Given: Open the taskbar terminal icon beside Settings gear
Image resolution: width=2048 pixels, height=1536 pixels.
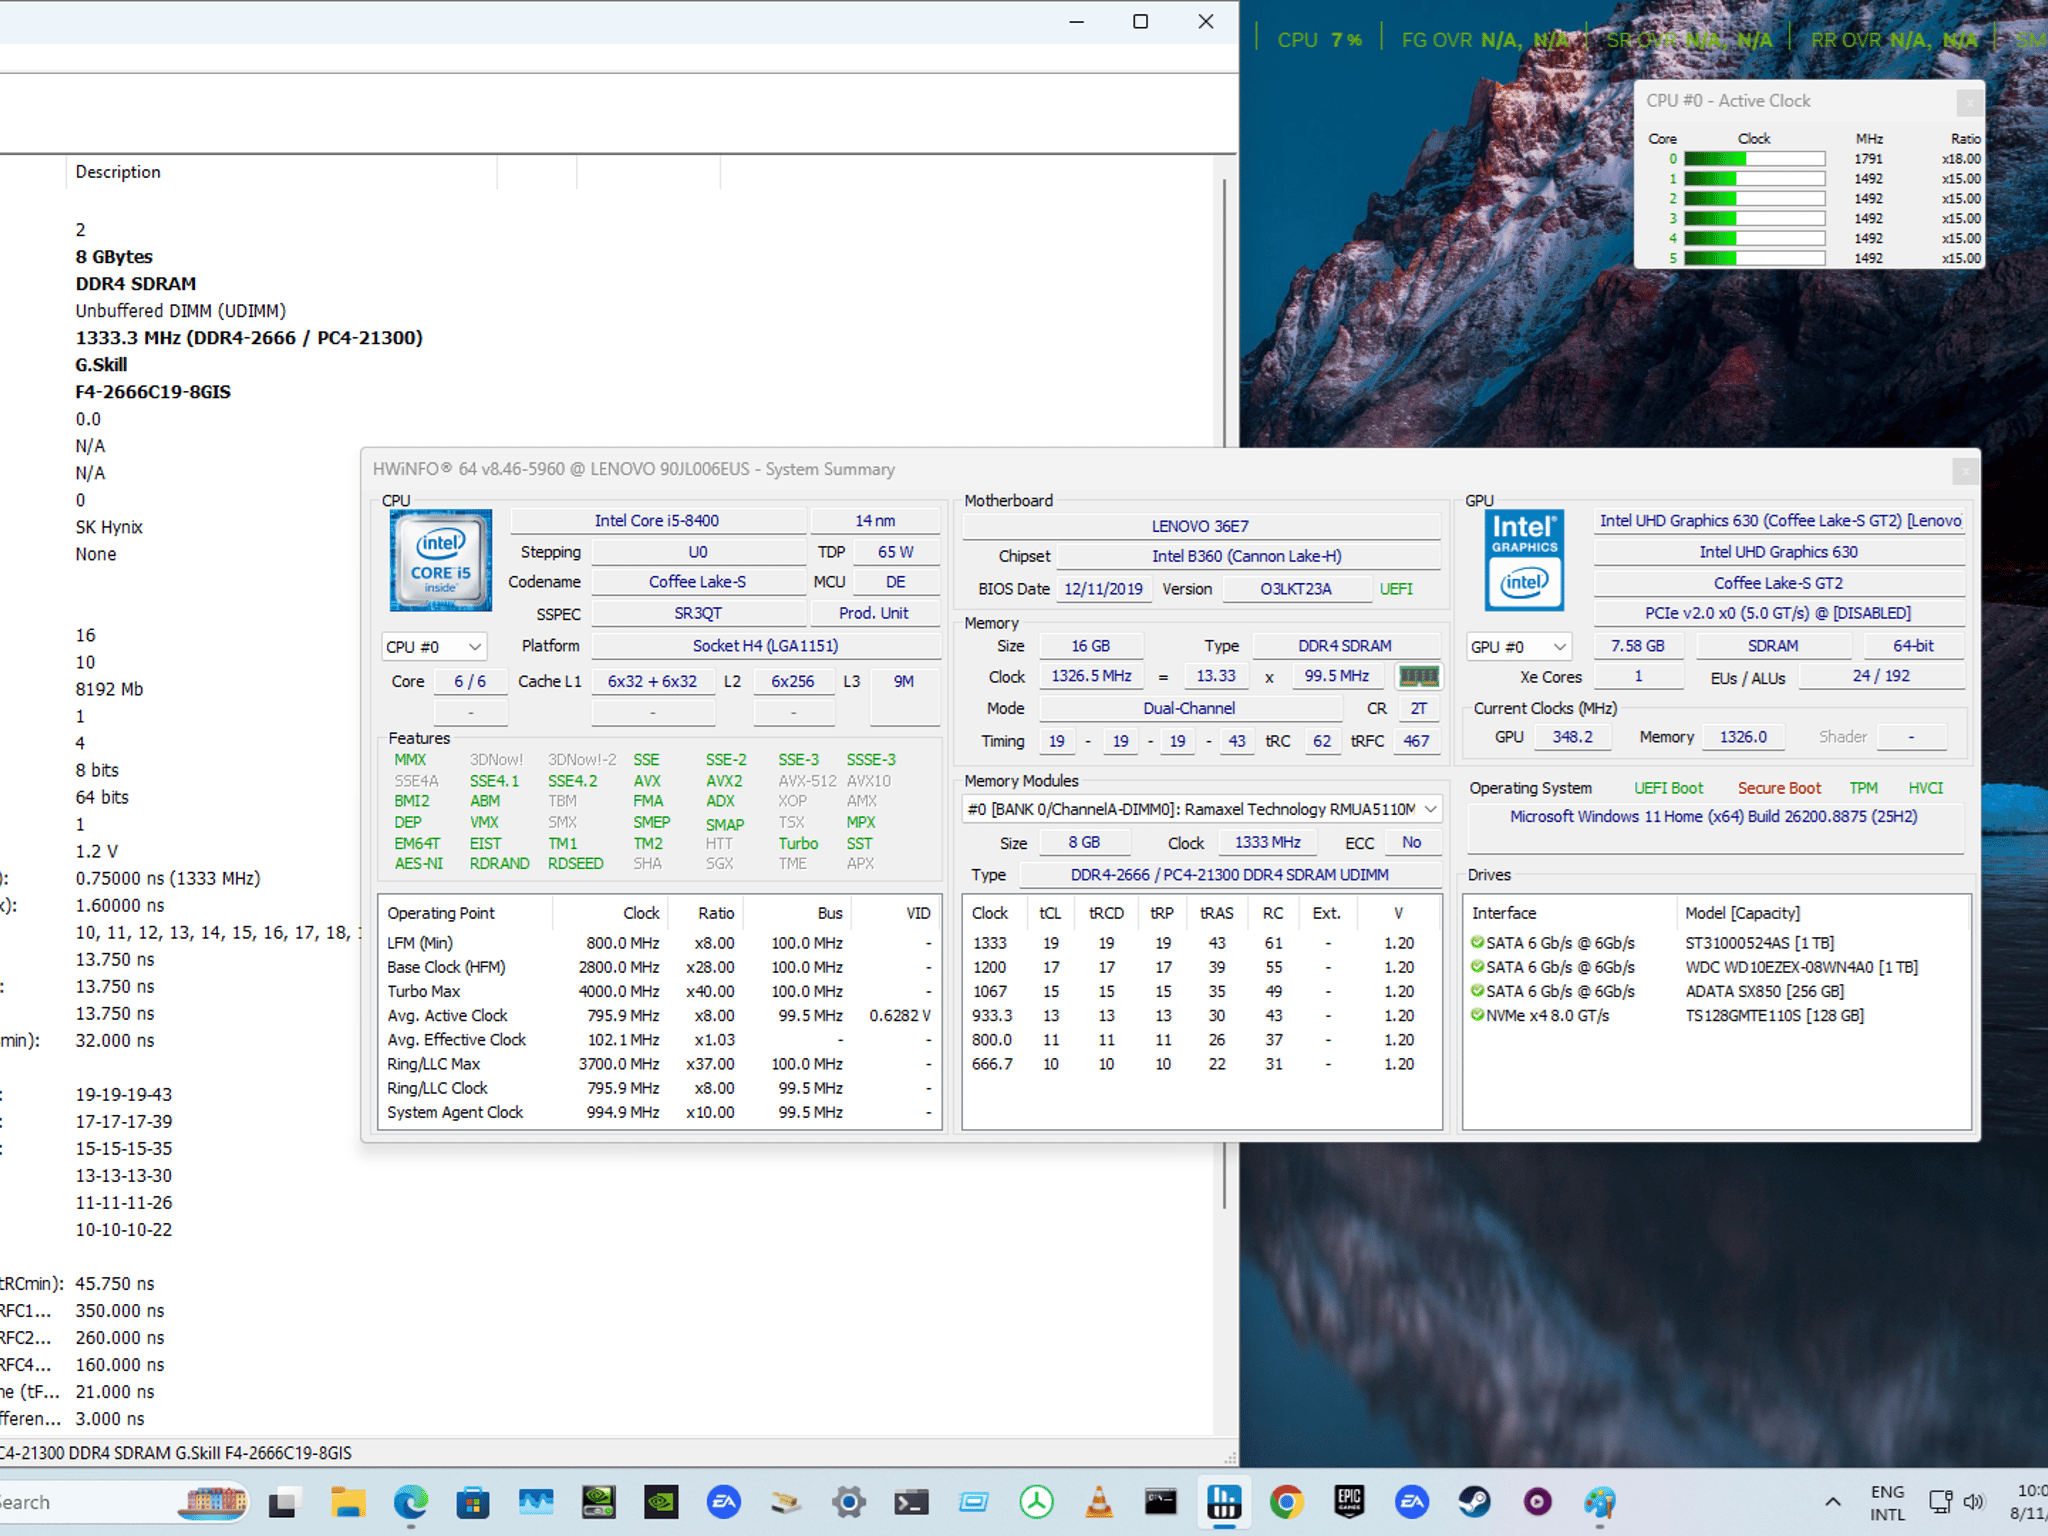Looking at the screenshot, I should [912, 1502].
